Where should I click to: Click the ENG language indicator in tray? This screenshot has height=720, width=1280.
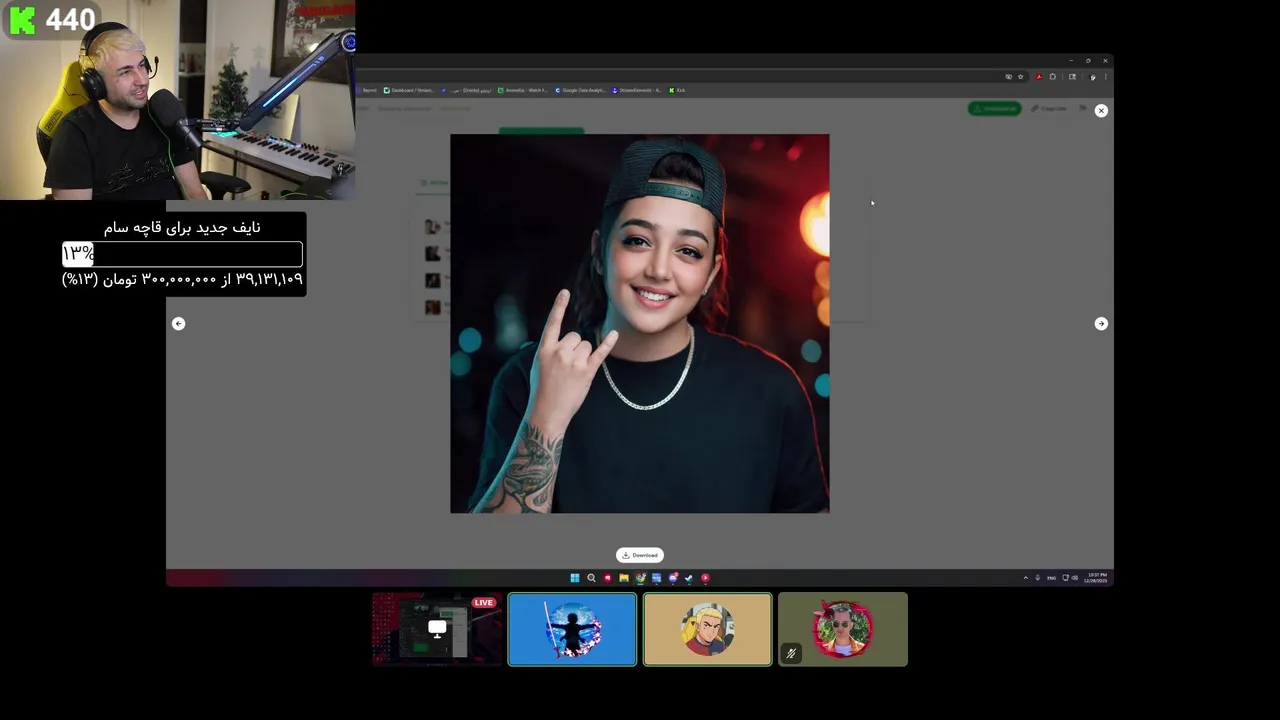[1052, 578]
